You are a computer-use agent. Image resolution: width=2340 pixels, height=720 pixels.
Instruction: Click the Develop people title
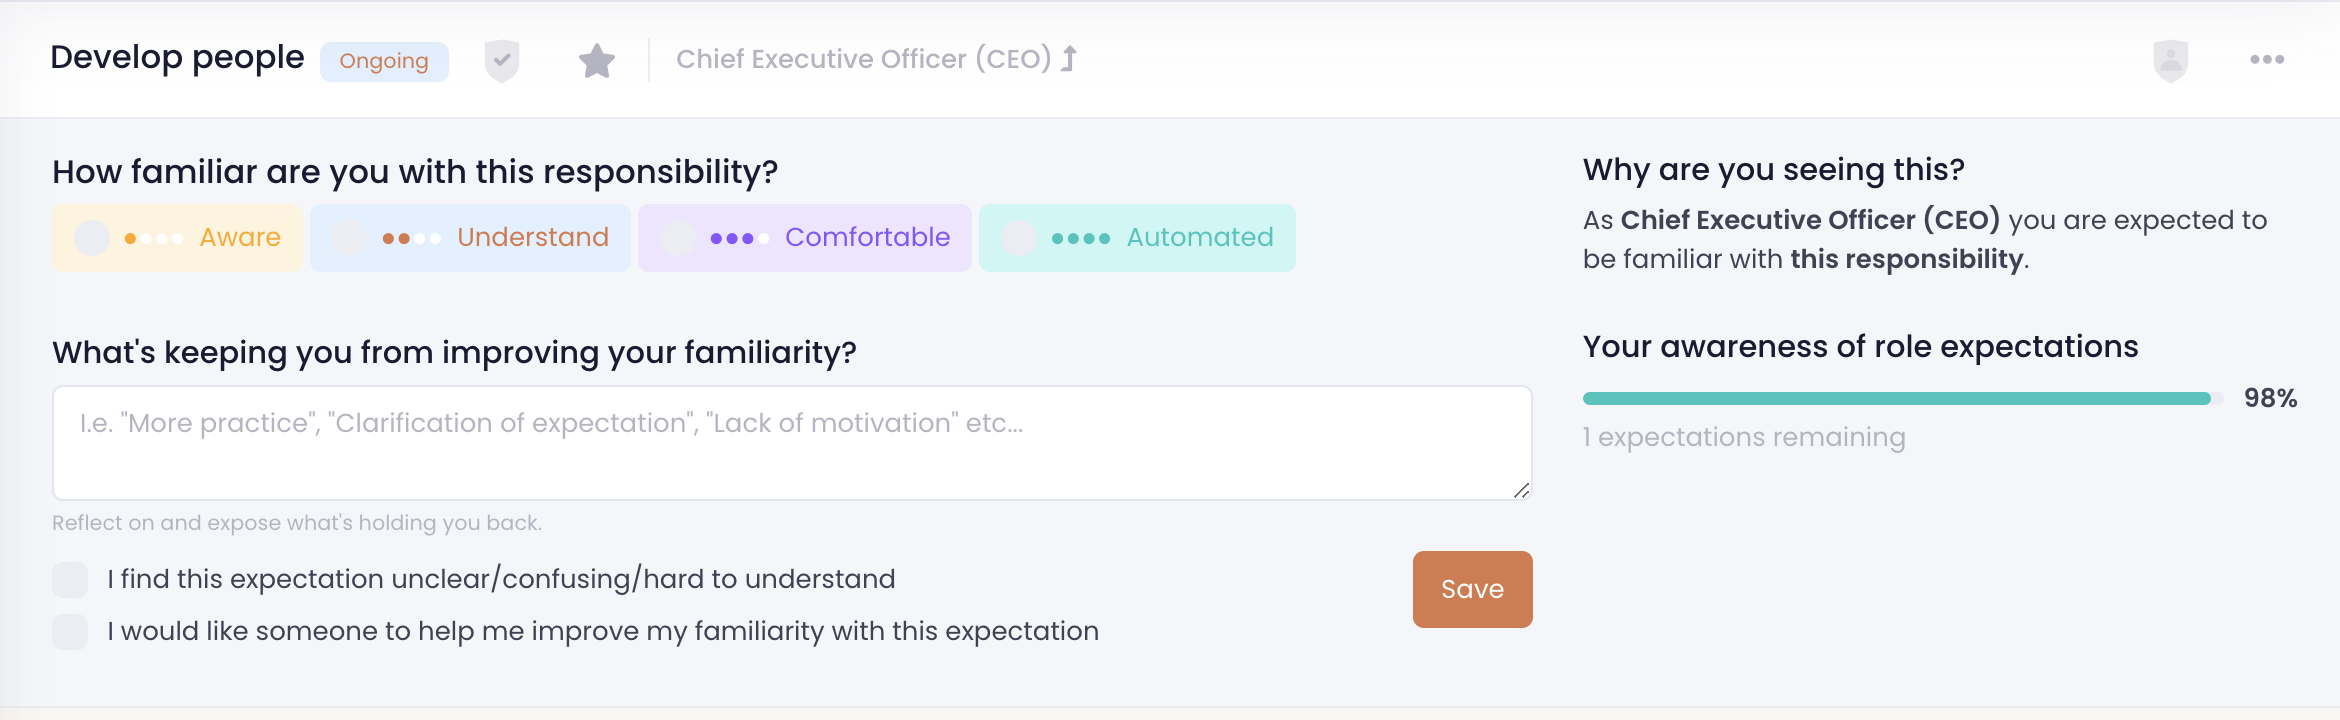(x=177, y=58)
